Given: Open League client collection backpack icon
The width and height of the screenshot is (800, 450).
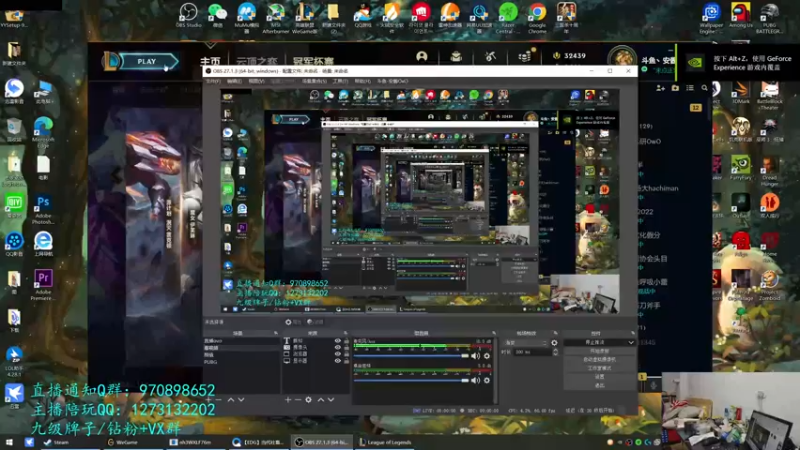Looking at the screenshot, I should [x=456, y=56].
